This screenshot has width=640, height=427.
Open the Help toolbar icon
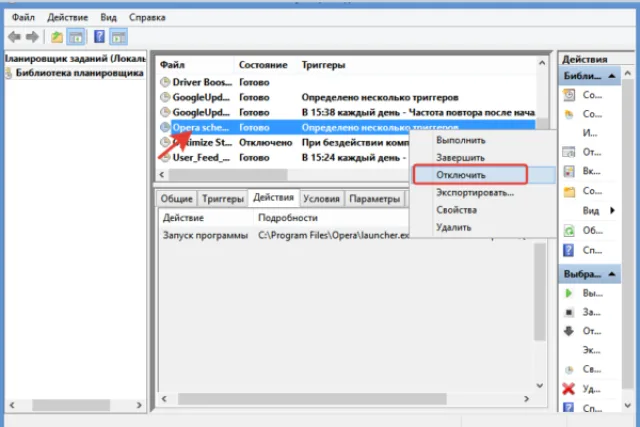coord(99,37)
